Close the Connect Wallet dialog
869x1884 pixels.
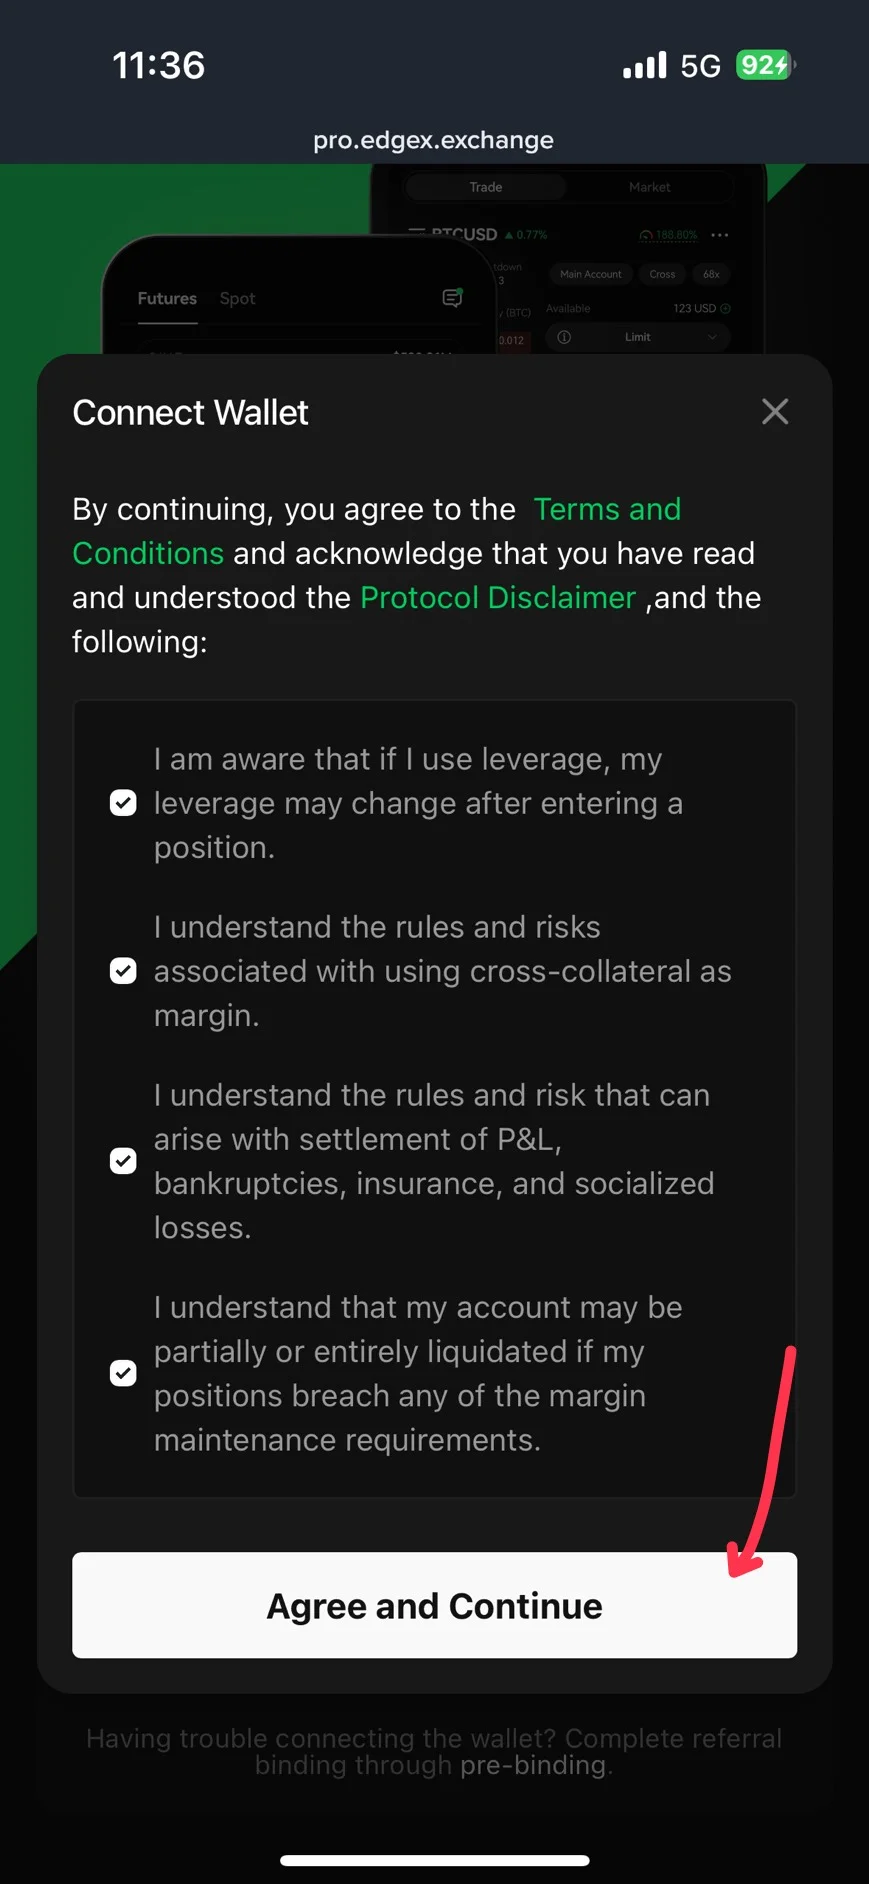point(775,411)
